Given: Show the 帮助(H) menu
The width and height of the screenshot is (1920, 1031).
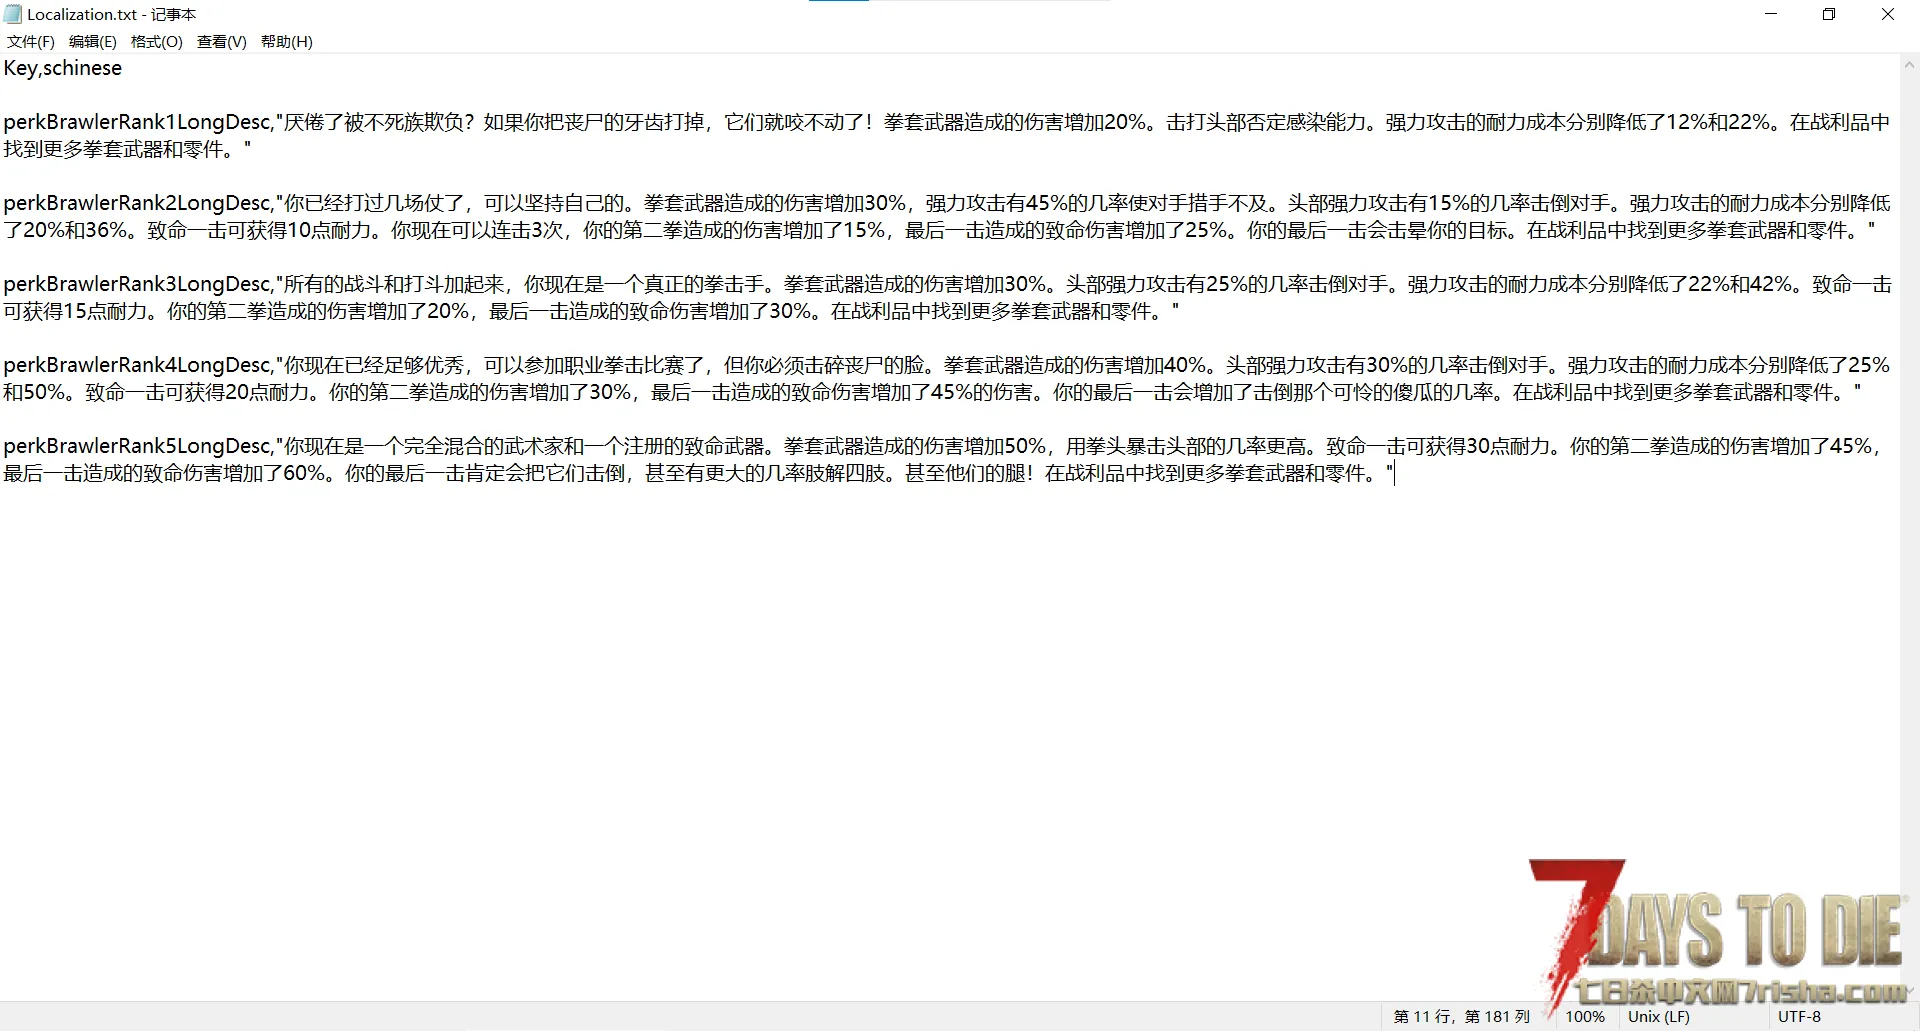Looking at the screenshot, I should 286,41.
